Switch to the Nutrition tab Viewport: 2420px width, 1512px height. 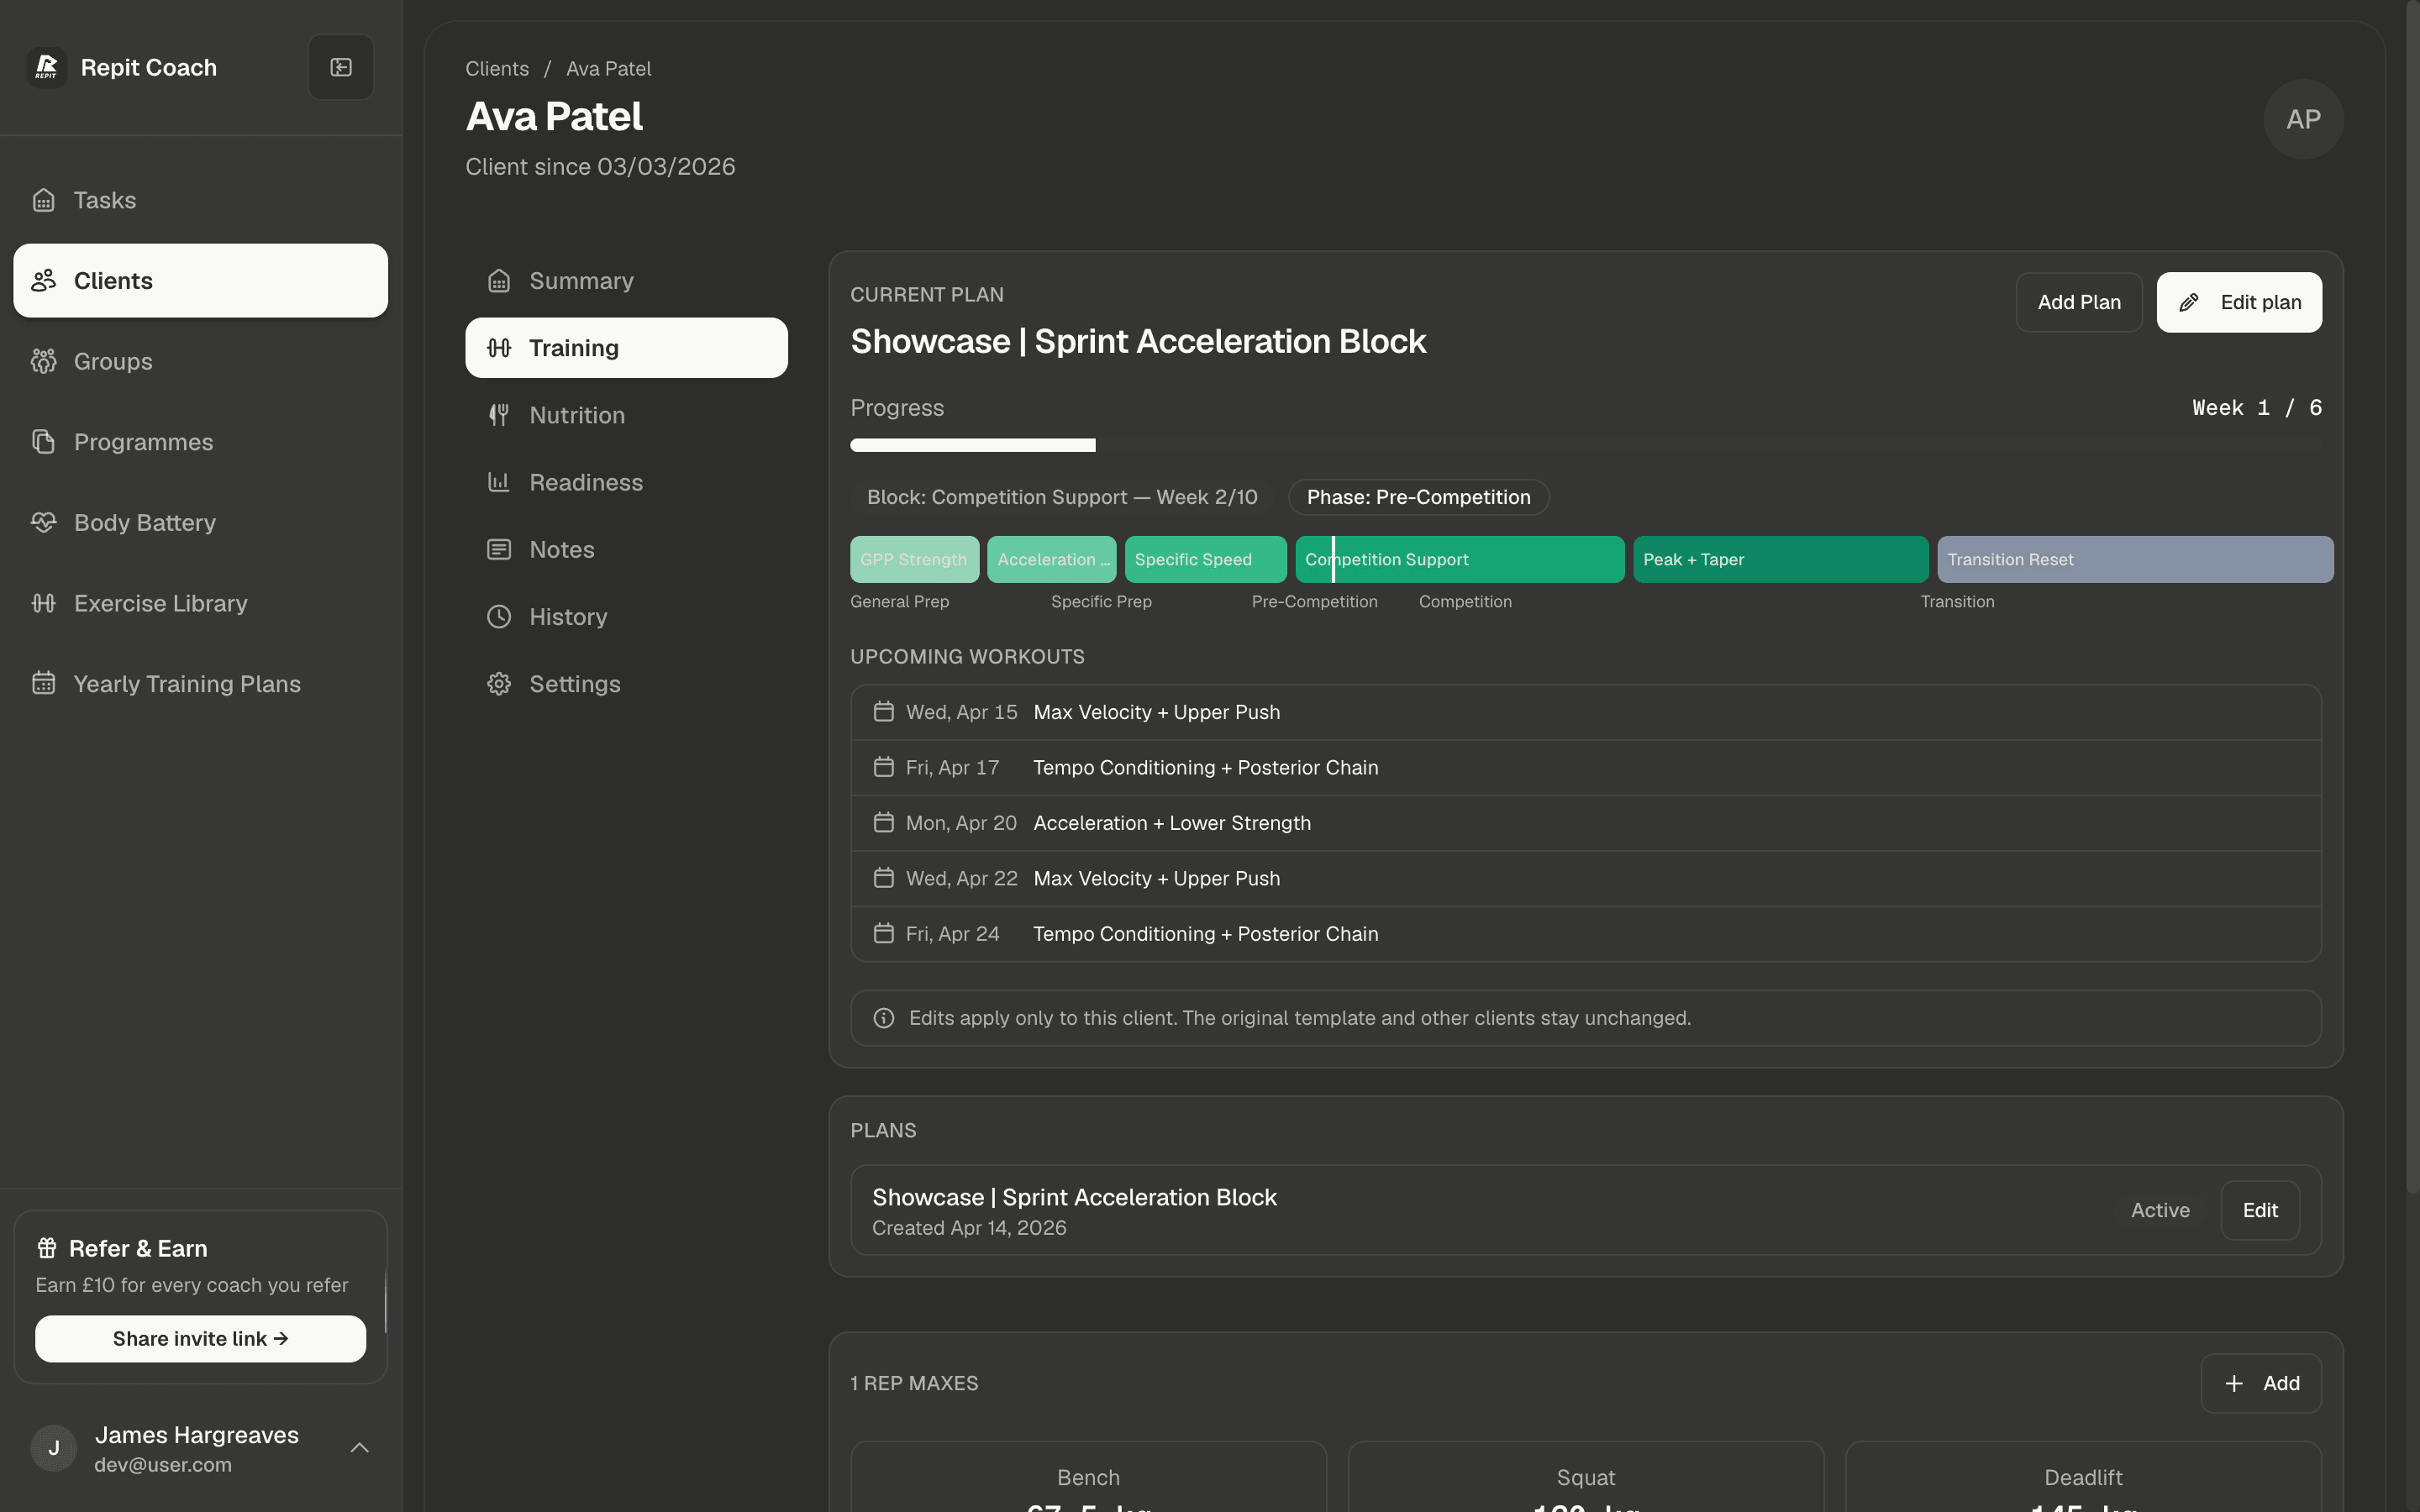coord(626,415)
